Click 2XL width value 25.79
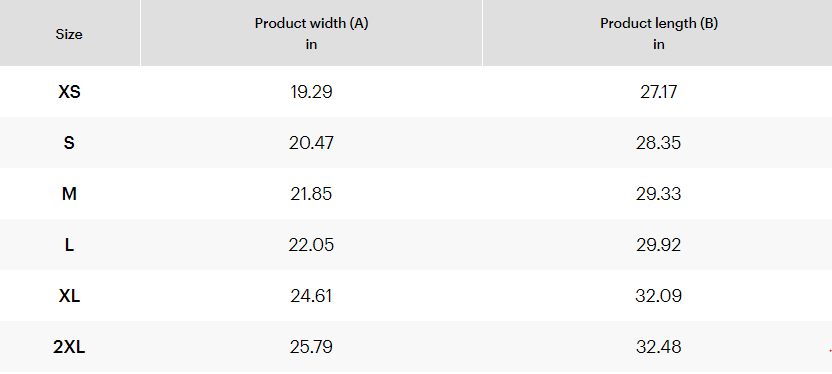 311,346
